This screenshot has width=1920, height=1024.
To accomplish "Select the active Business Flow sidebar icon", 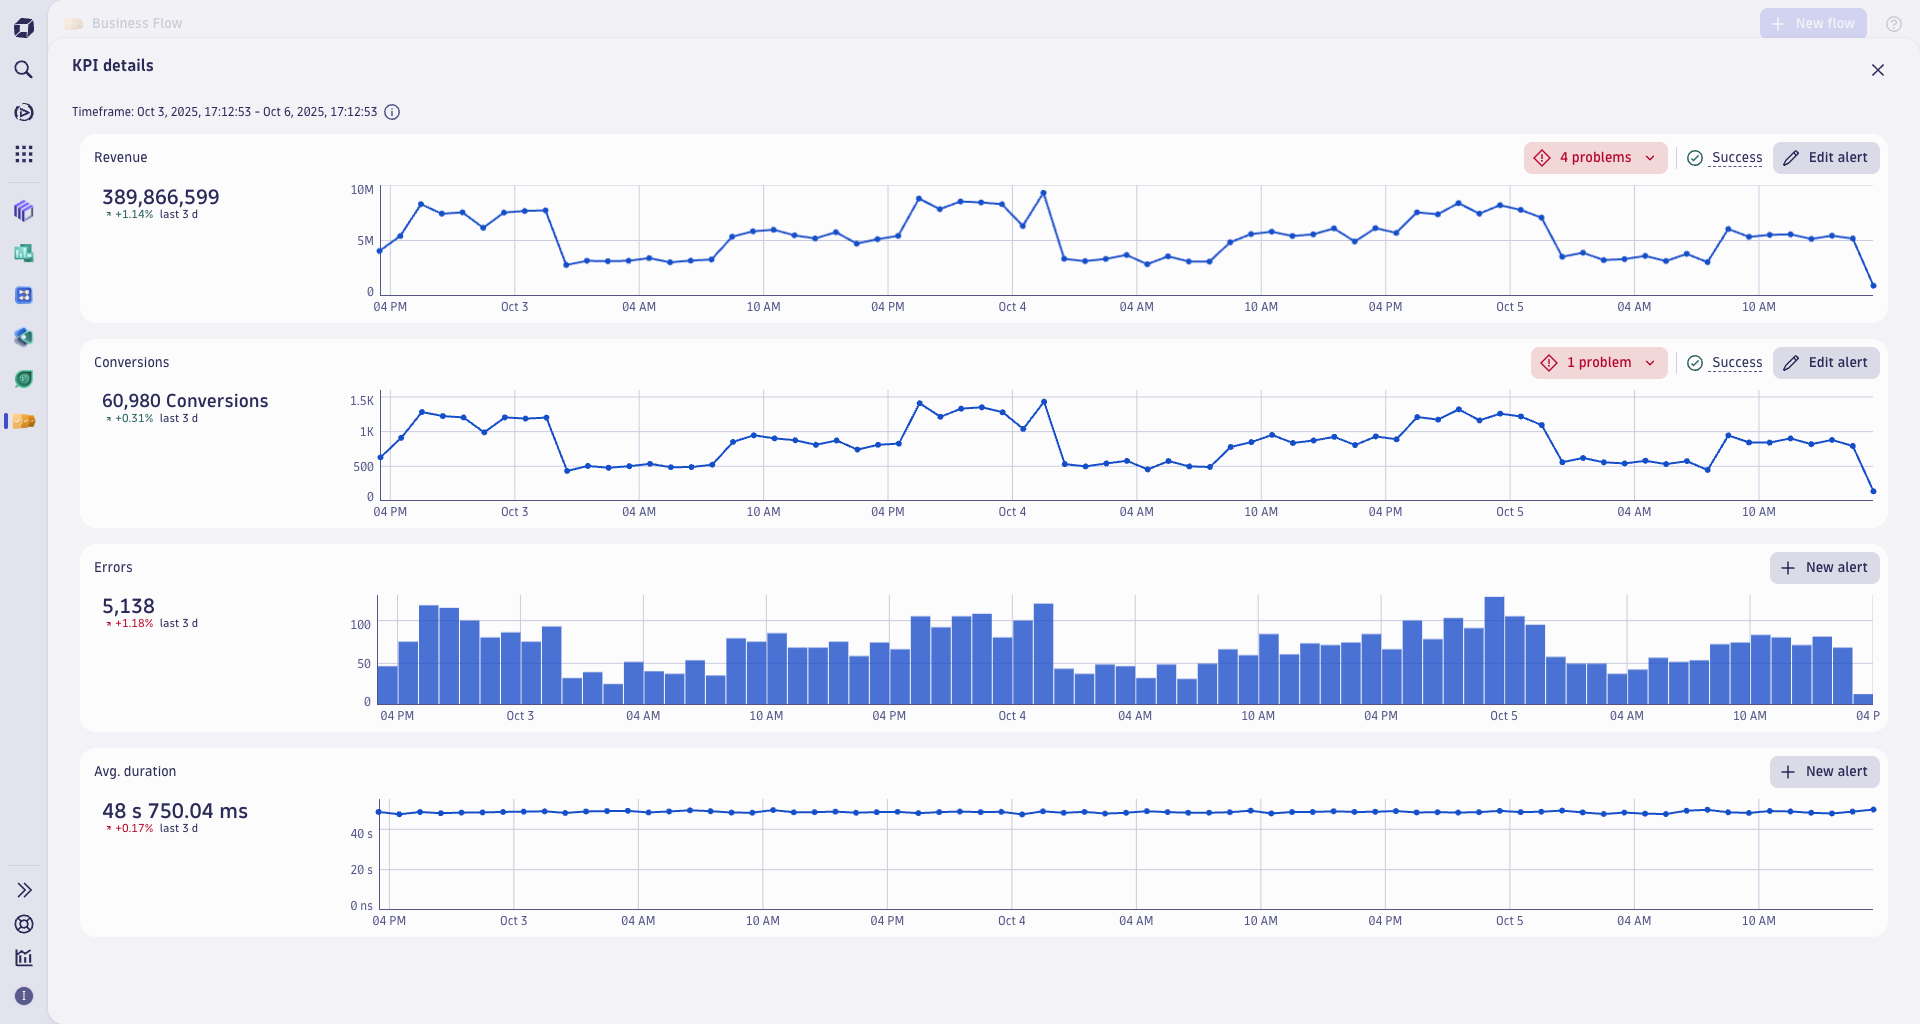I will 24,421.
